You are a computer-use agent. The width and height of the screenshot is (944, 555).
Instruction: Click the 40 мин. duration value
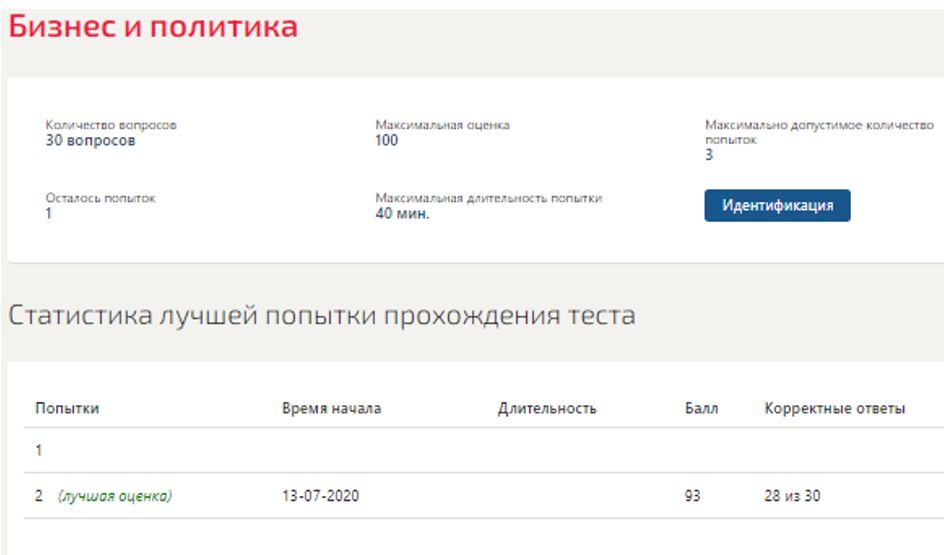click(x=402, y=213)
